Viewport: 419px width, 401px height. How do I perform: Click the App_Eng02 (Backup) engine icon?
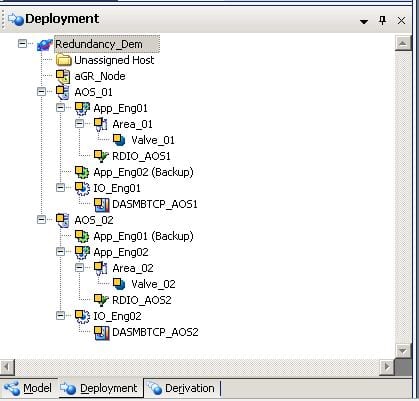click(x=82, y=172)
